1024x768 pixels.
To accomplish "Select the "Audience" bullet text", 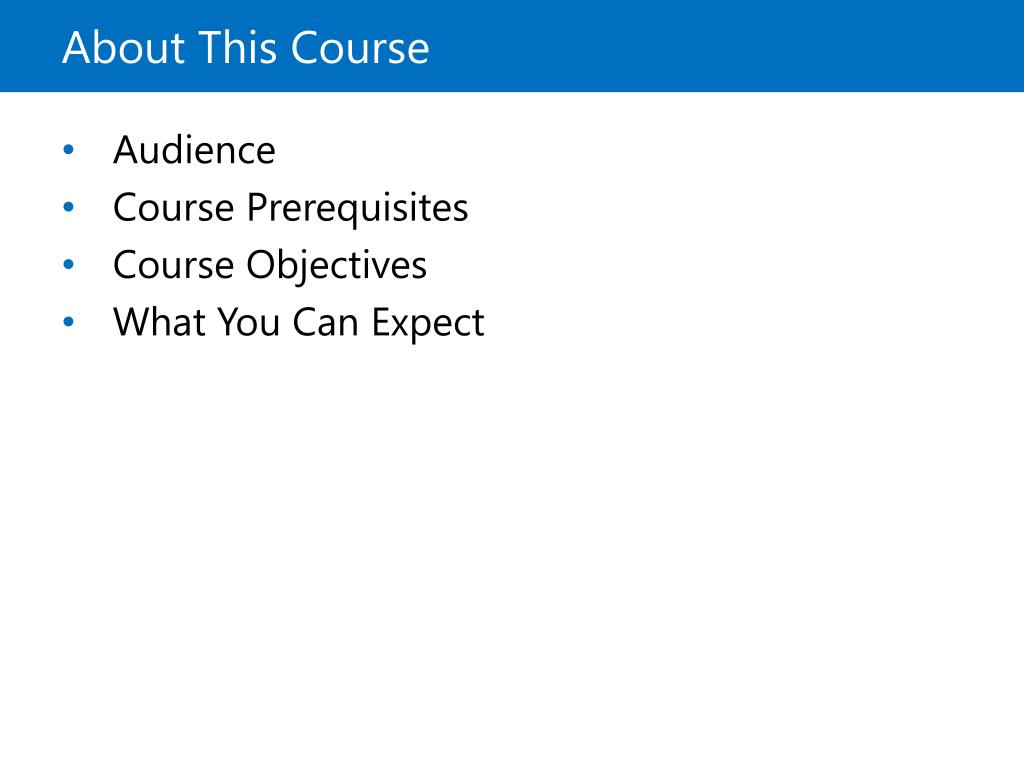I will point(194,150).
